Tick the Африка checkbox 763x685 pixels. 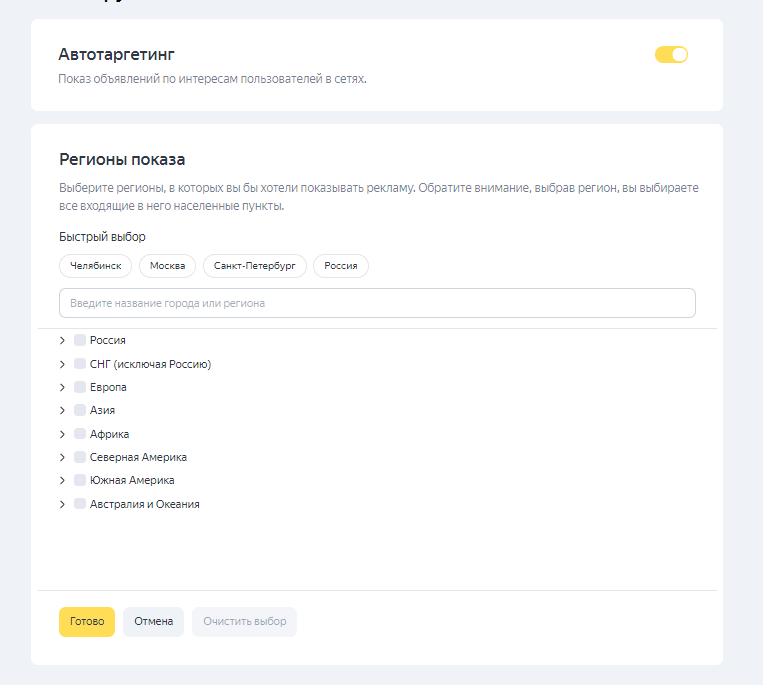(80, 433)
